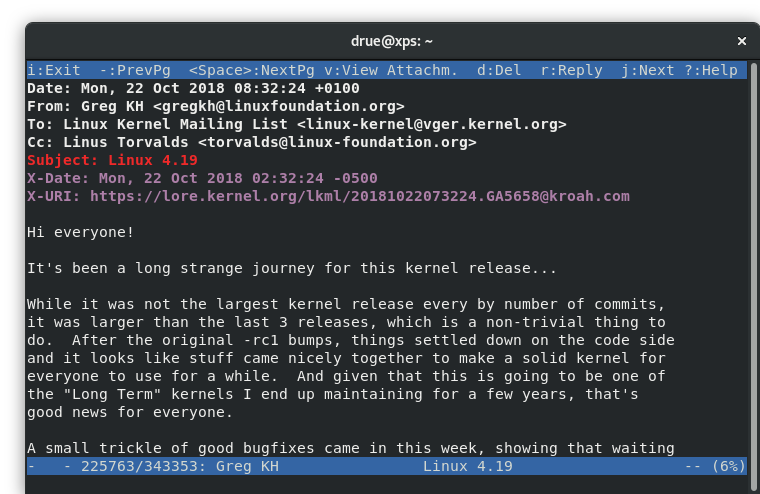Click the Date: Mon, 22 Oct 2018 header

(x=193, y=88)
